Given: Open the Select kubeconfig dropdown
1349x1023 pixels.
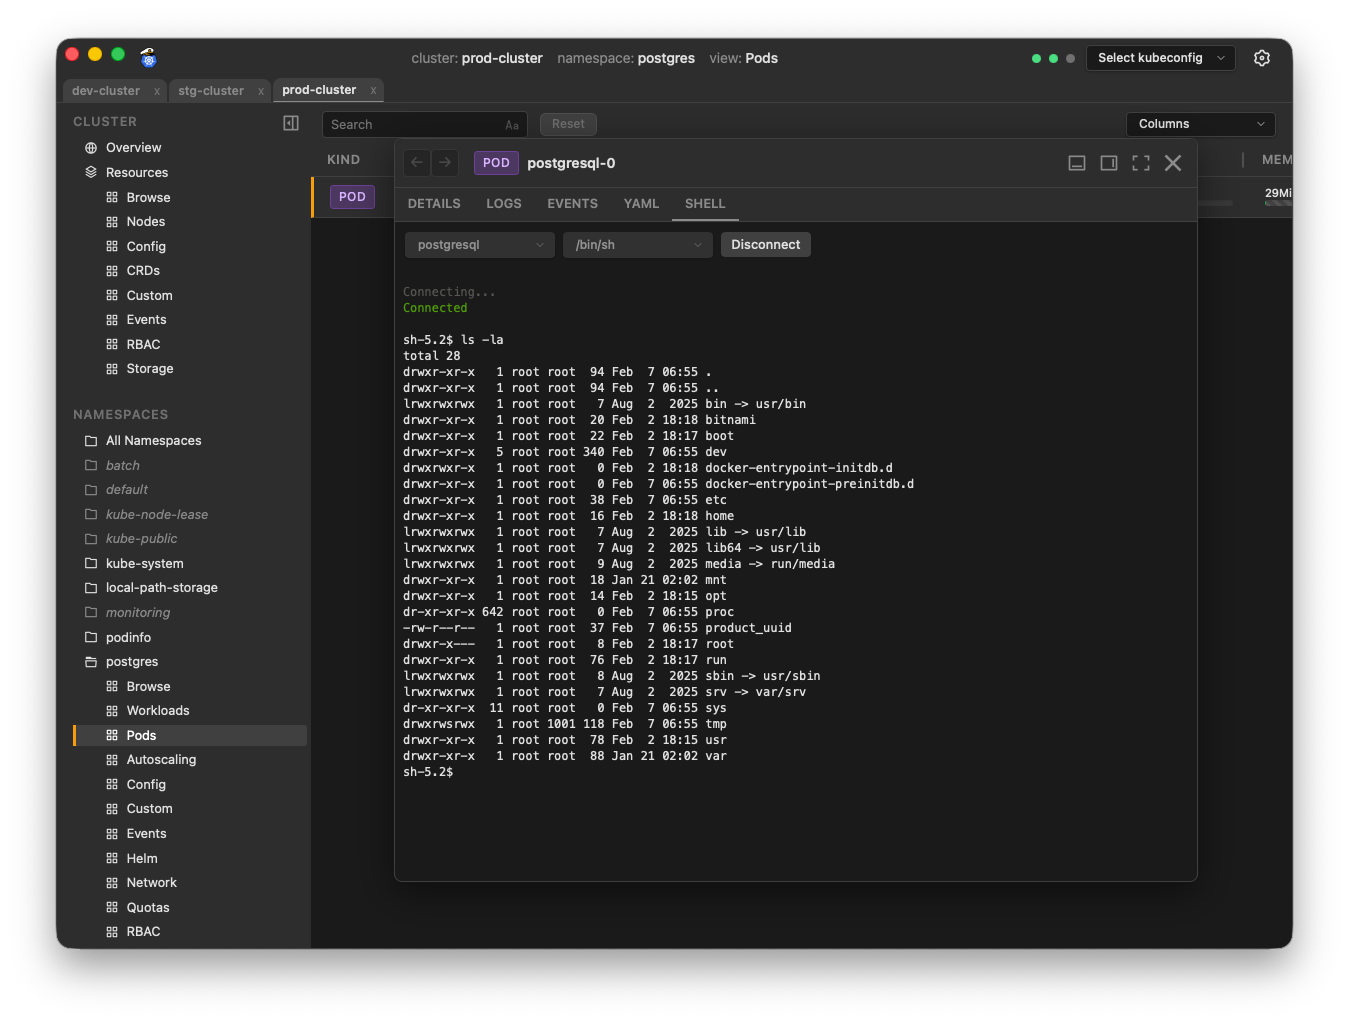Looking at the screenshot, I should 1160,58.
